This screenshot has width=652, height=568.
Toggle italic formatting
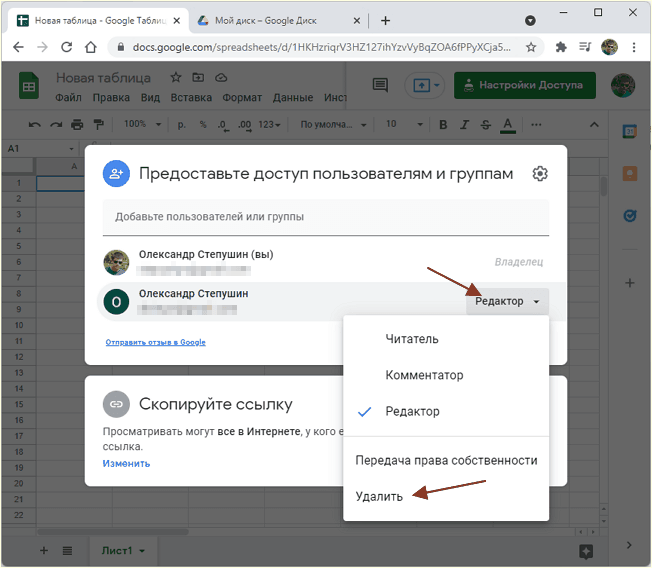click(464, 125)
